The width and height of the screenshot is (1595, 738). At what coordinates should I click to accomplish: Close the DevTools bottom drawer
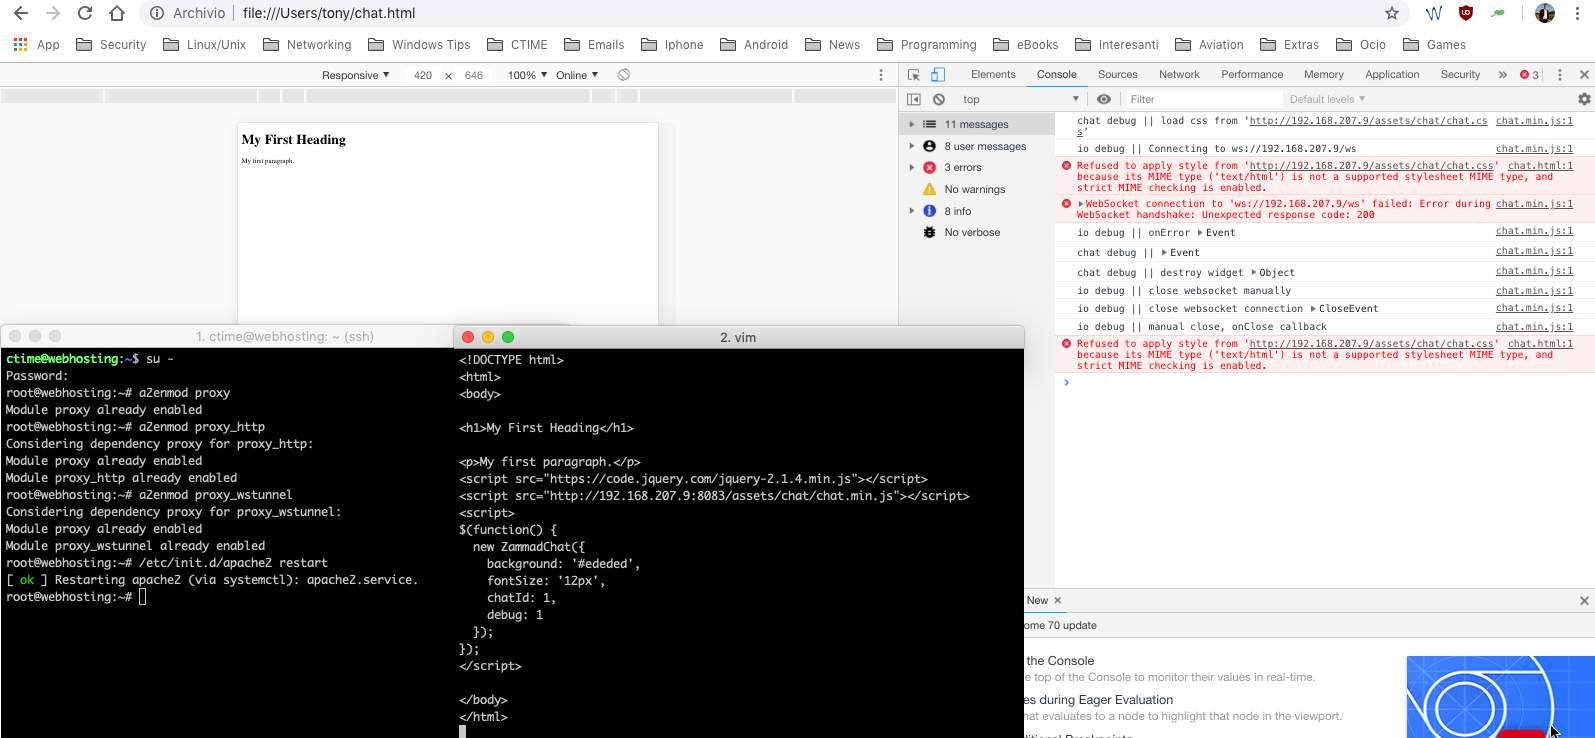(1584, 601)
